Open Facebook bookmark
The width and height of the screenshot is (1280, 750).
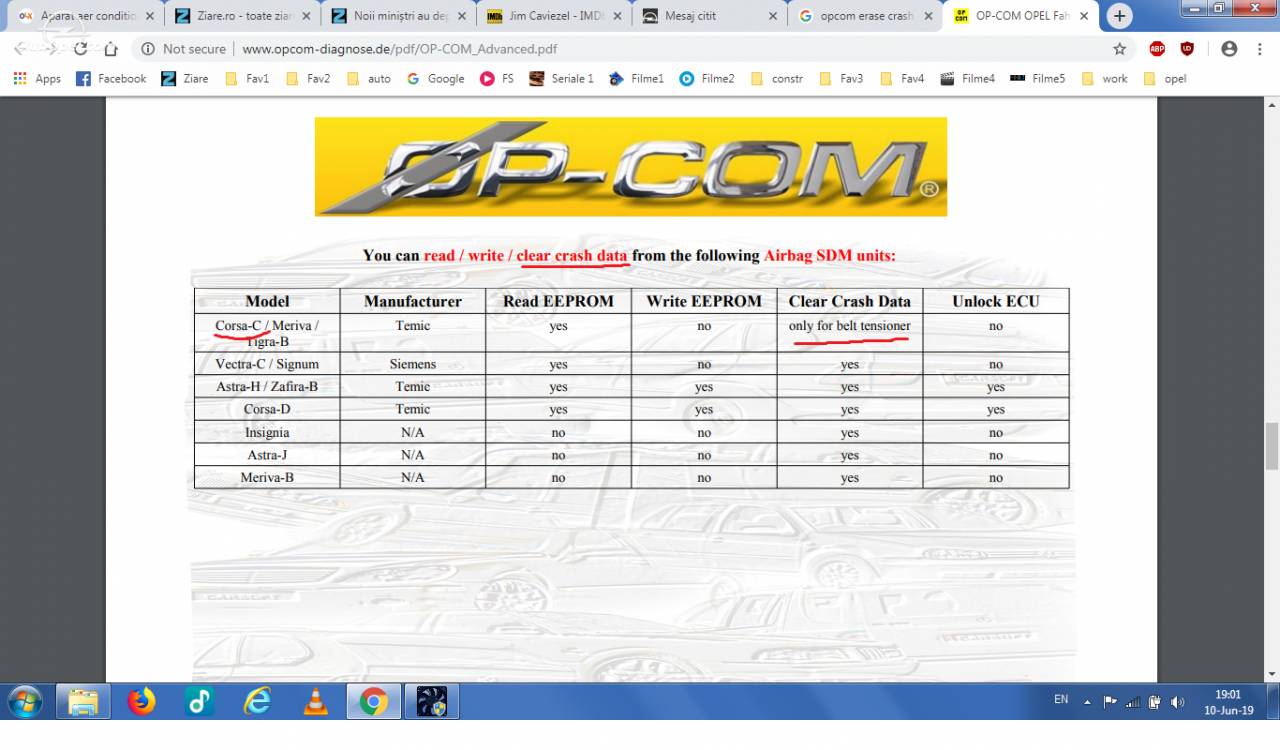click(x=111, y=79)
